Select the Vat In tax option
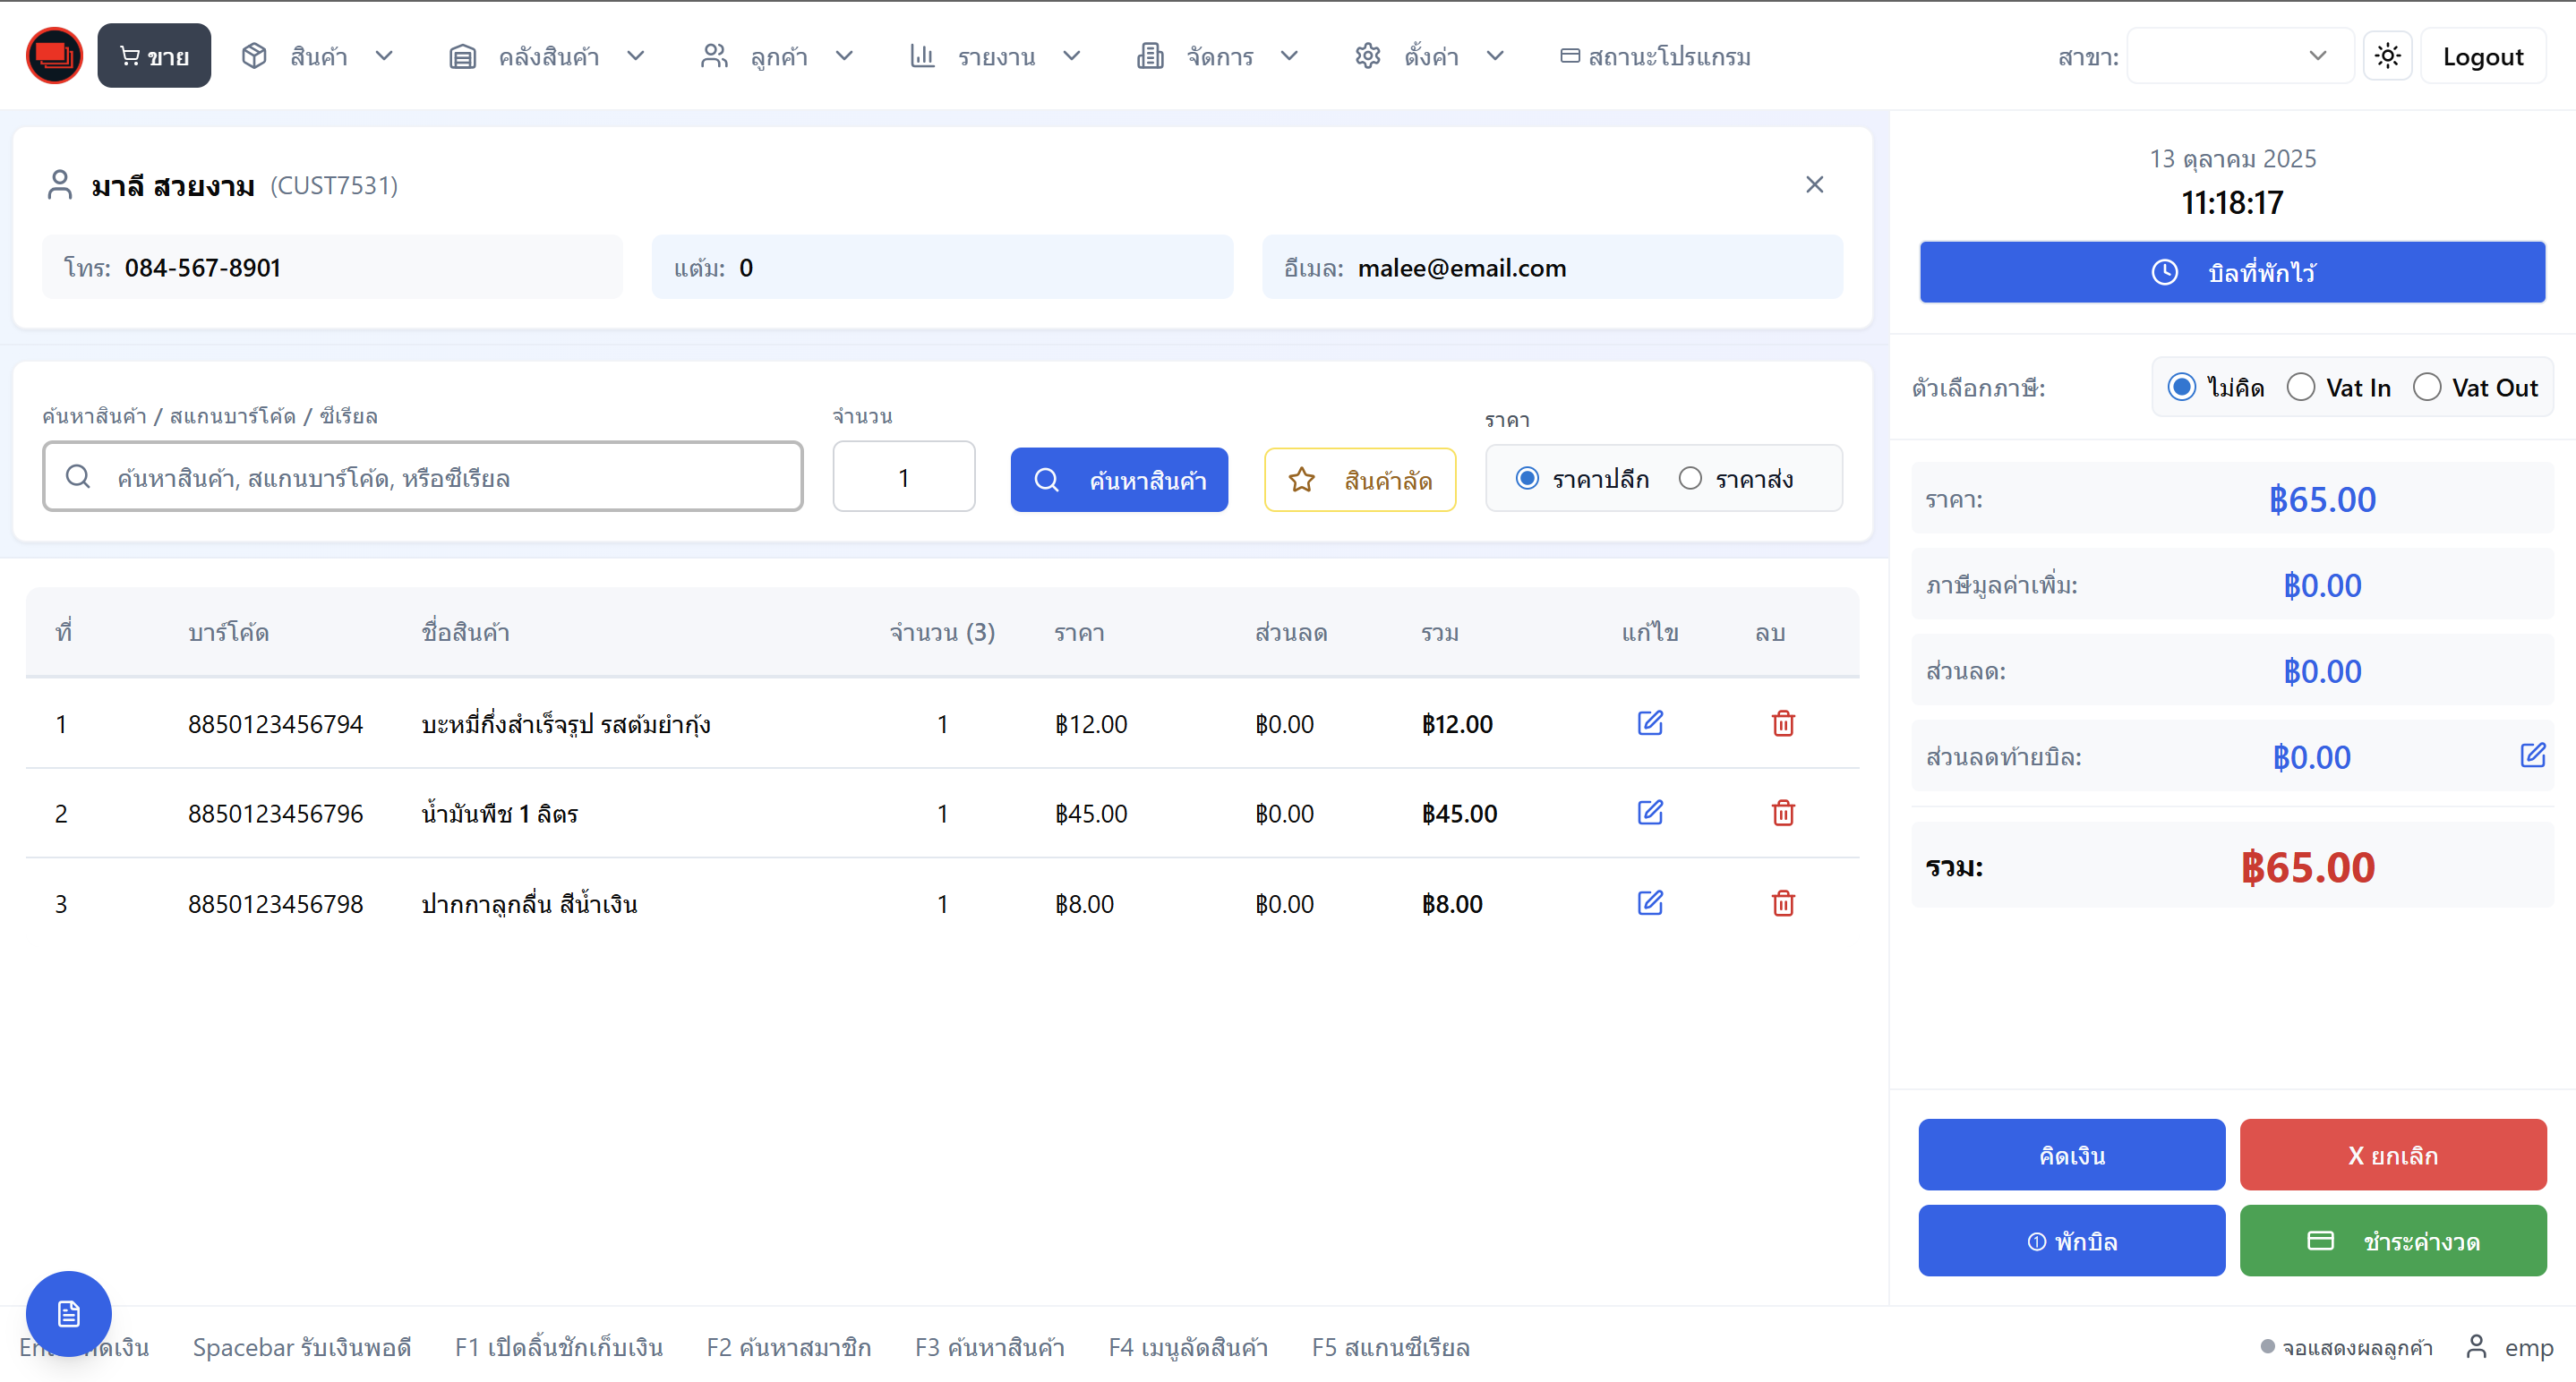2576x1382 pixels. pos(2301,388)
